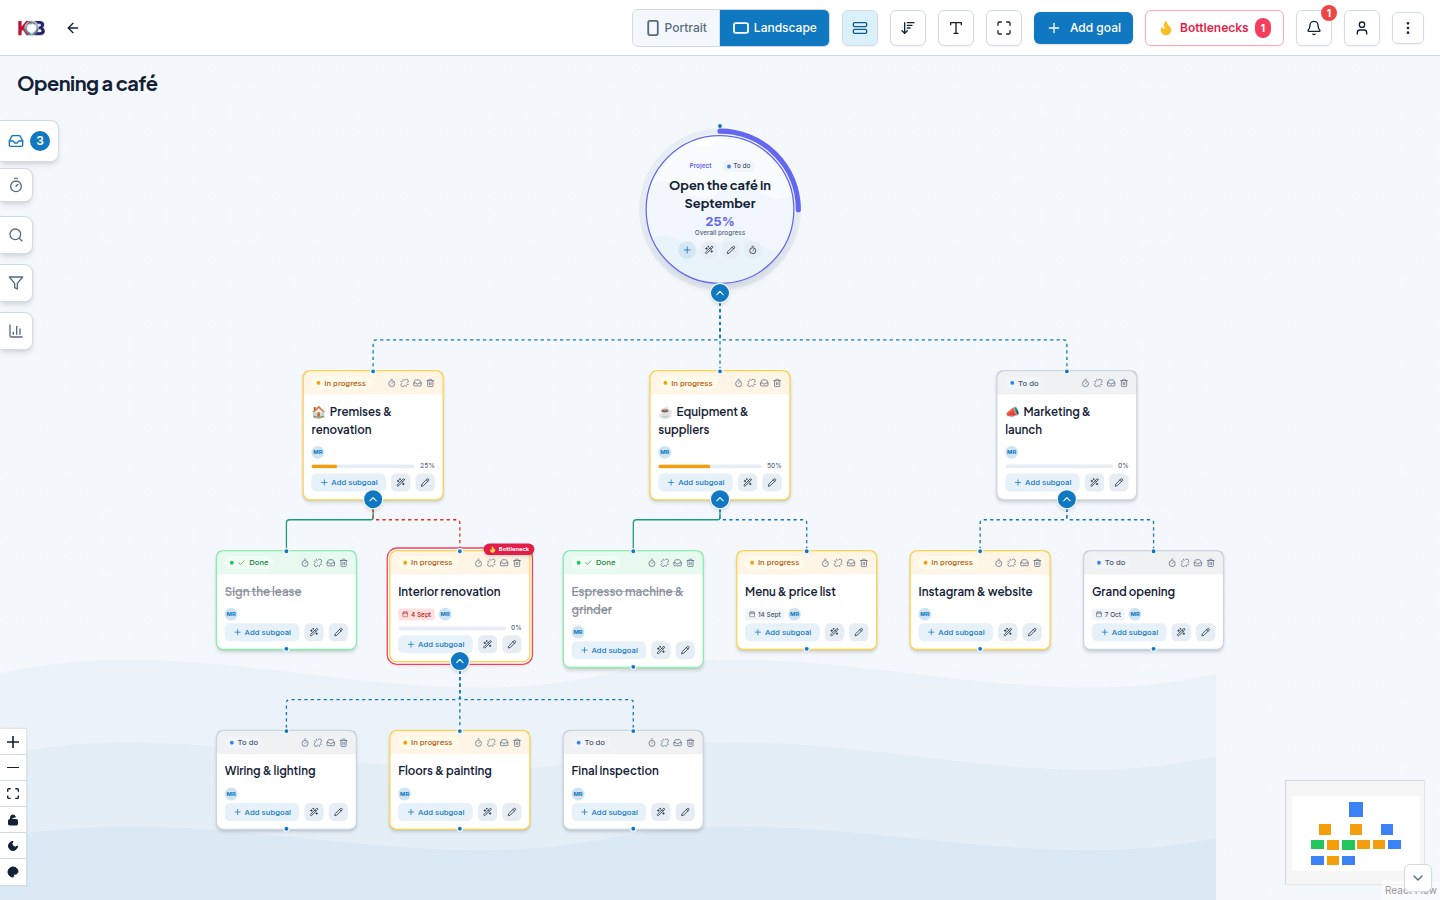This screenshot has width=1440, height=900.
Task: Open the user account menu
Action: click(1362, 28)
